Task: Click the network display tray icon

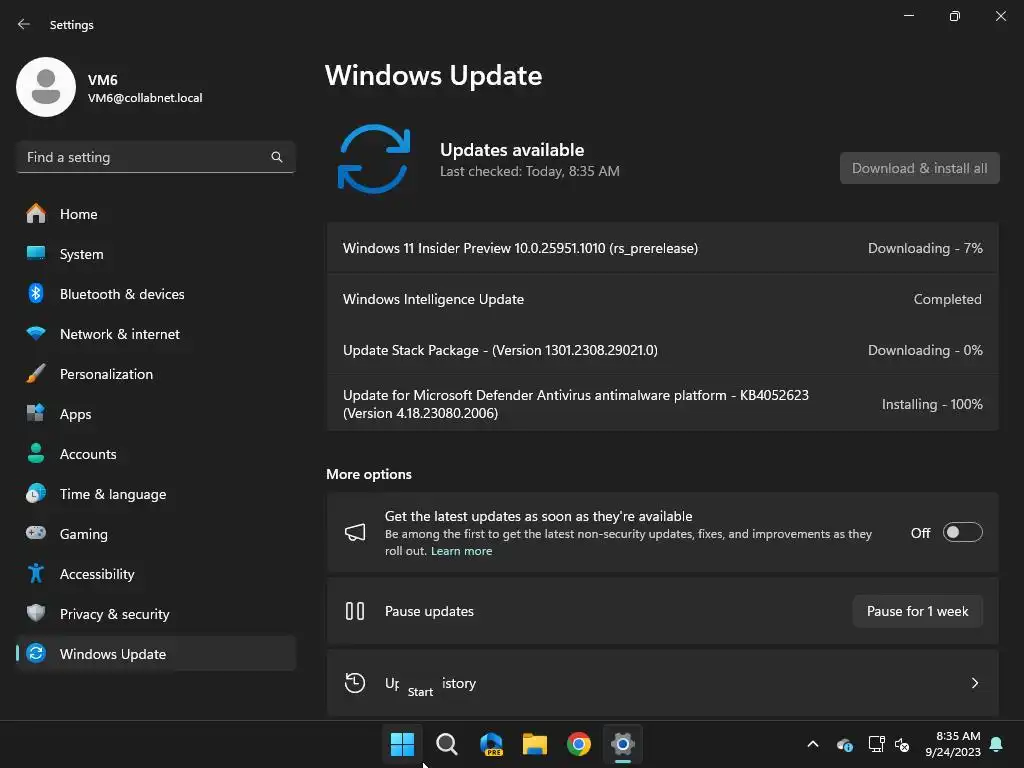Action: (876, 744)
